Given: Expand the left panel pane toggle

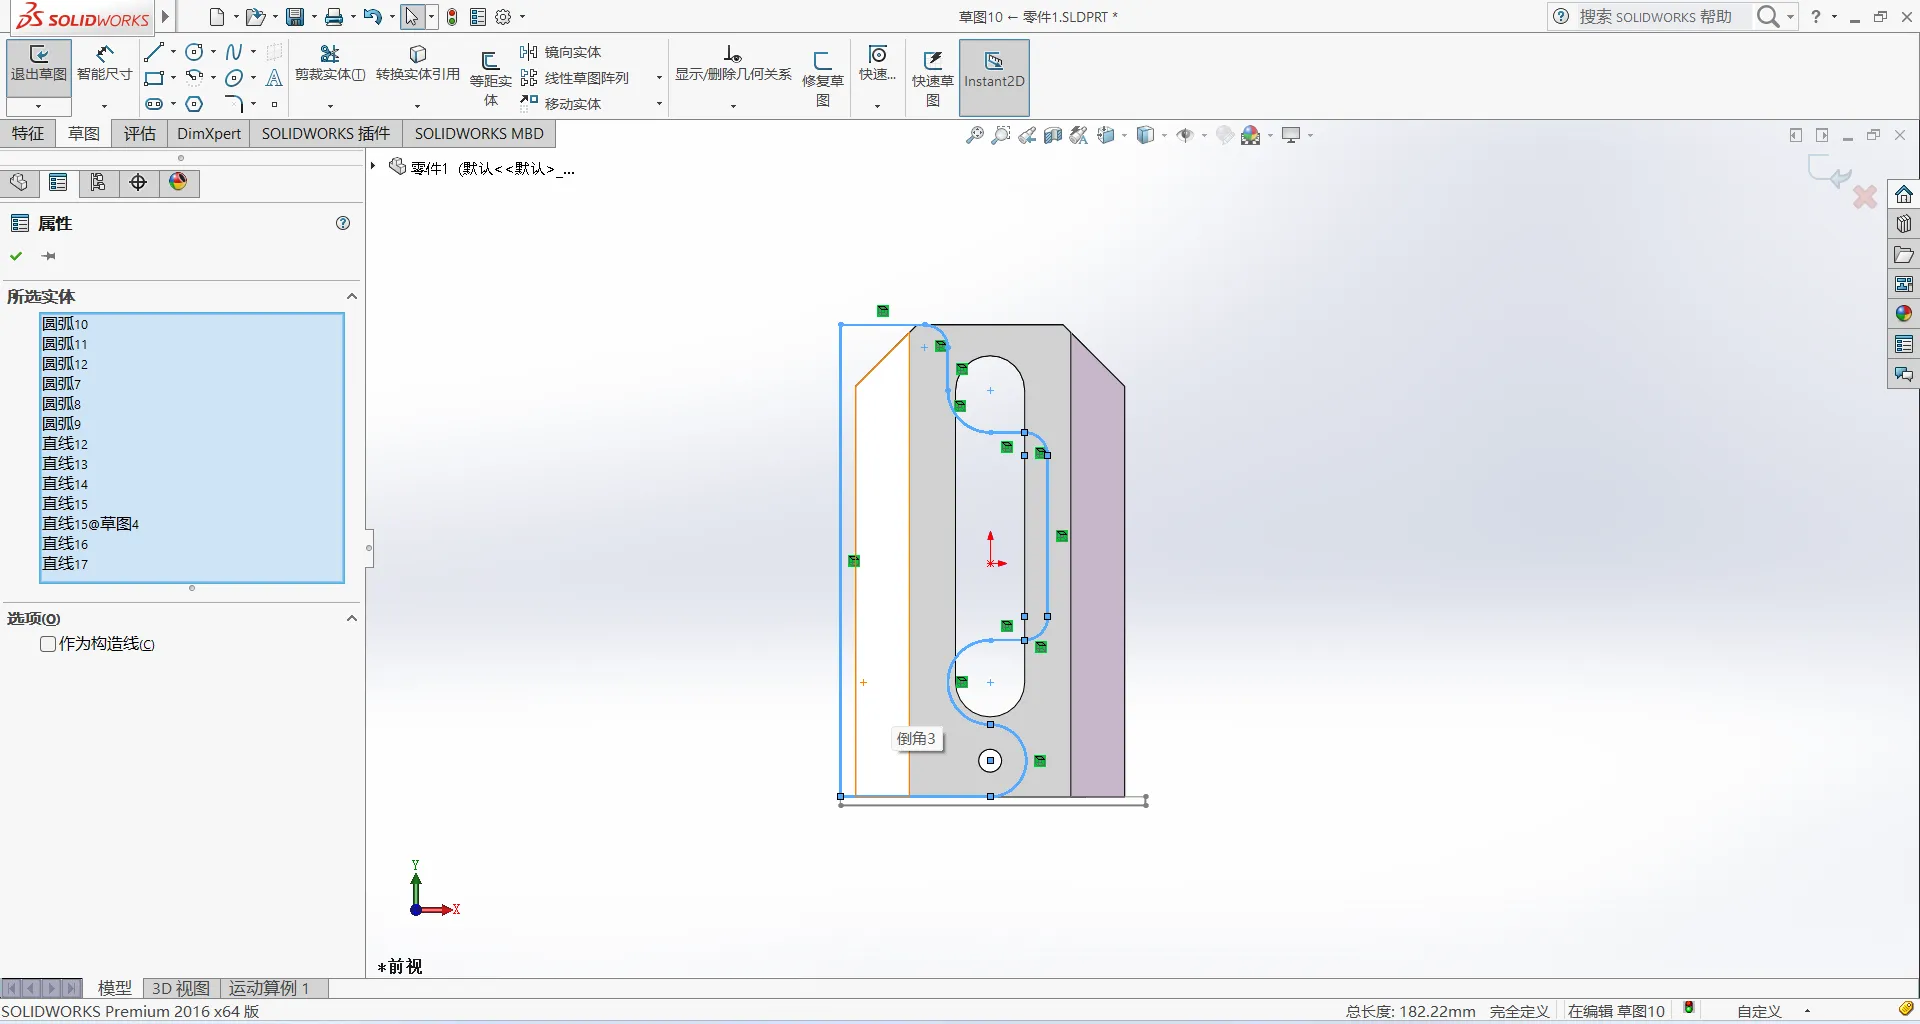Looking at the screenshot, I should coord(1796,135).
